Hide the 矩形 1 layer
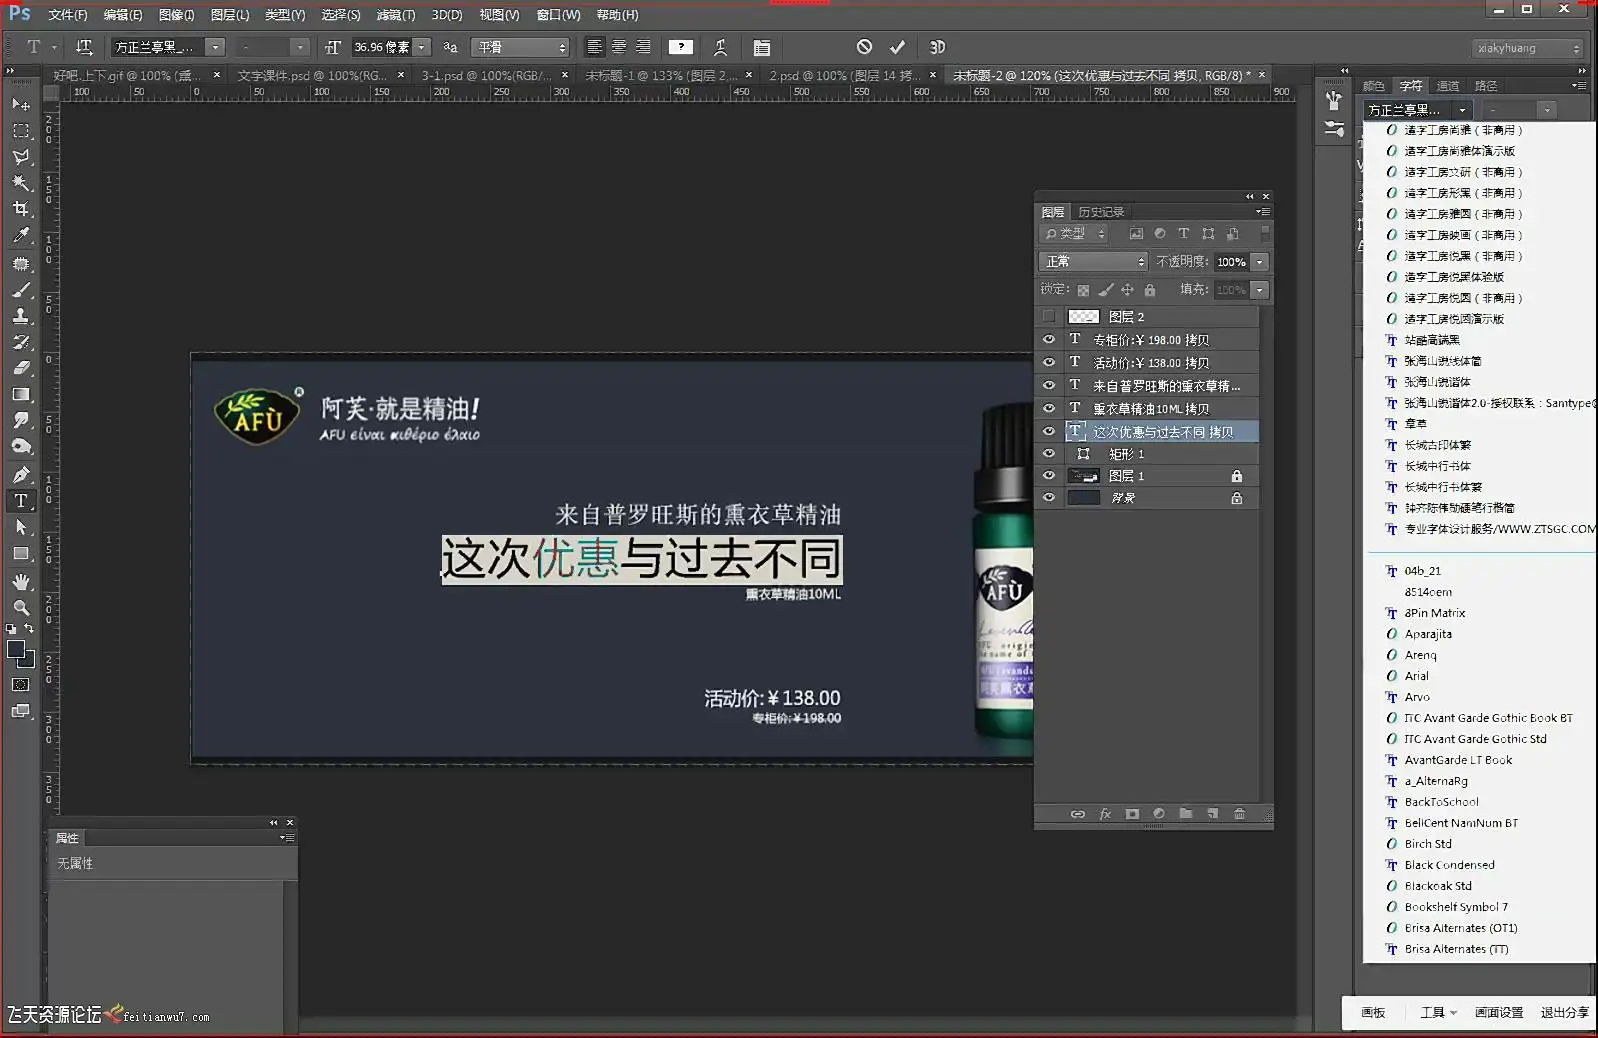1598x1038 pixels. click(1049, 453)
